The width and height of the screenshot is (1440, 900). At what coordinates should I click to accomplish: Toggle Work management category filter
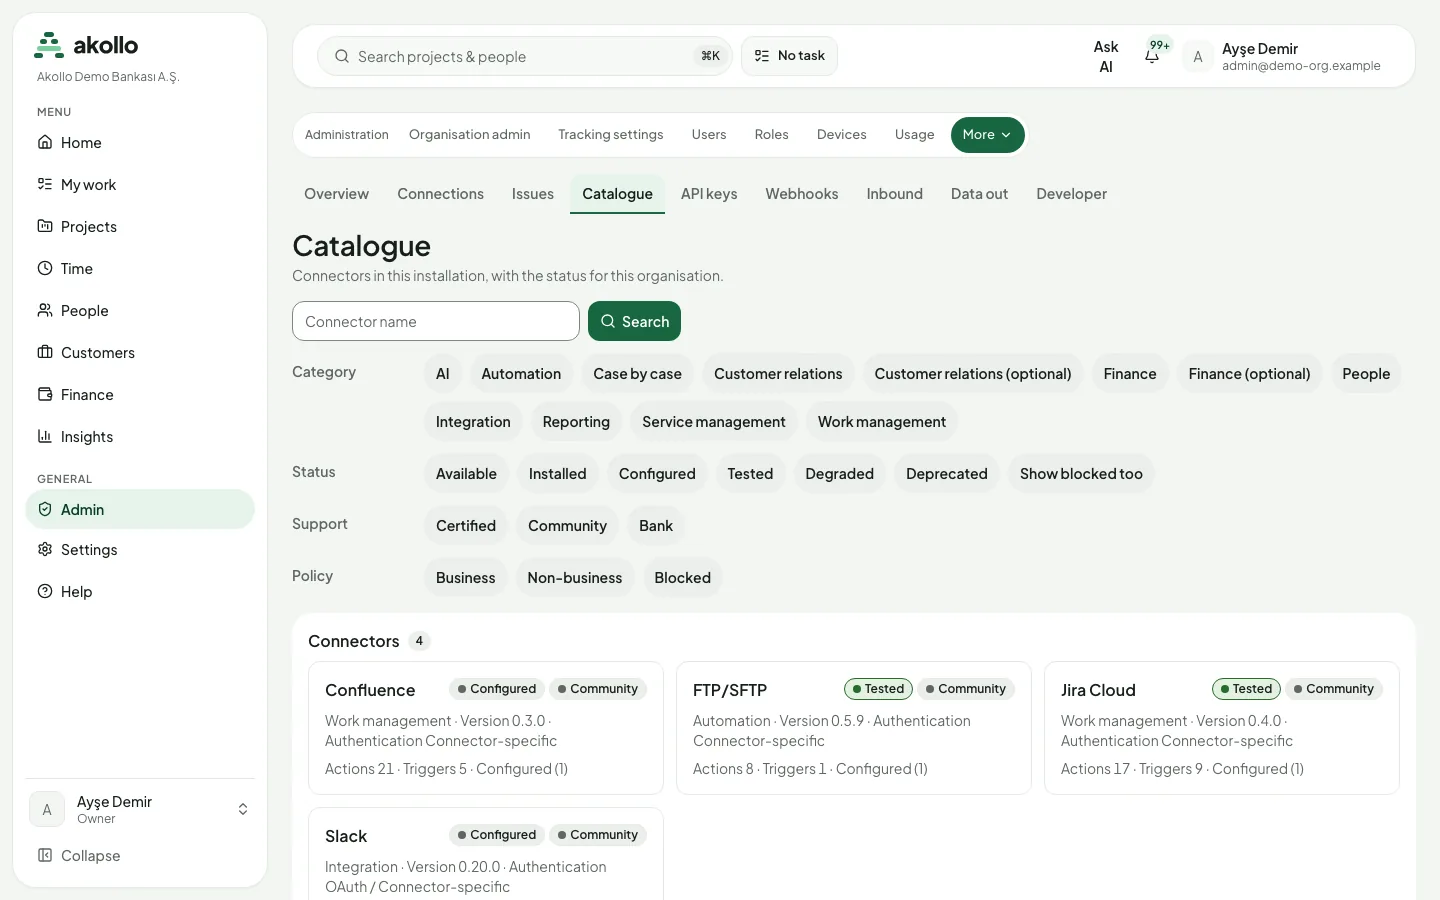[882, 422]
